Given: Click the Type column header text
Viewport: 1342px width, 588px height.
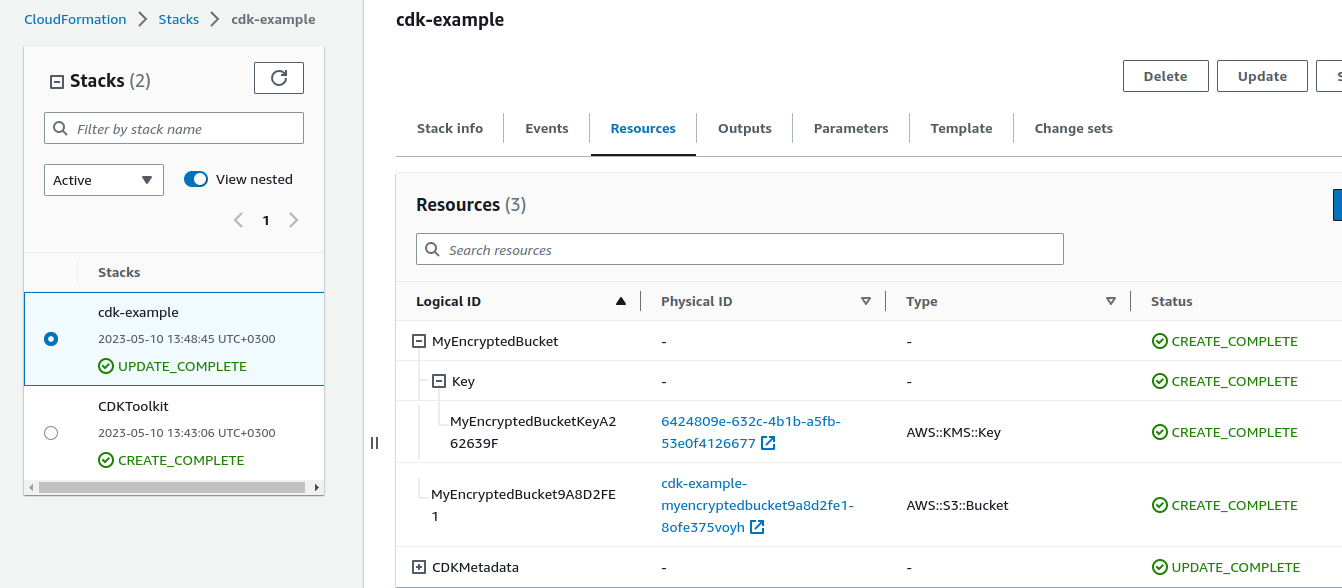Looking at the screenshot, I should point(922,301).
